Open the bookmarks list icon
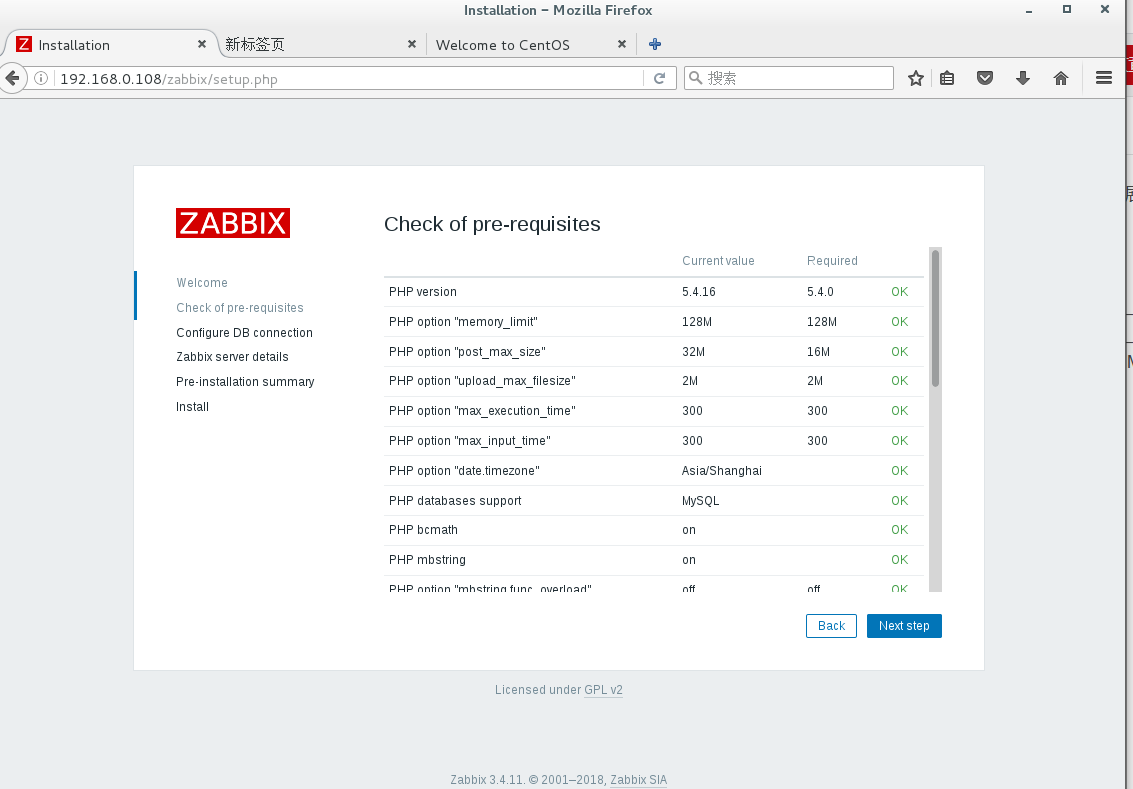The height and width of the screenshot is (789, 1133). point(947,78)
